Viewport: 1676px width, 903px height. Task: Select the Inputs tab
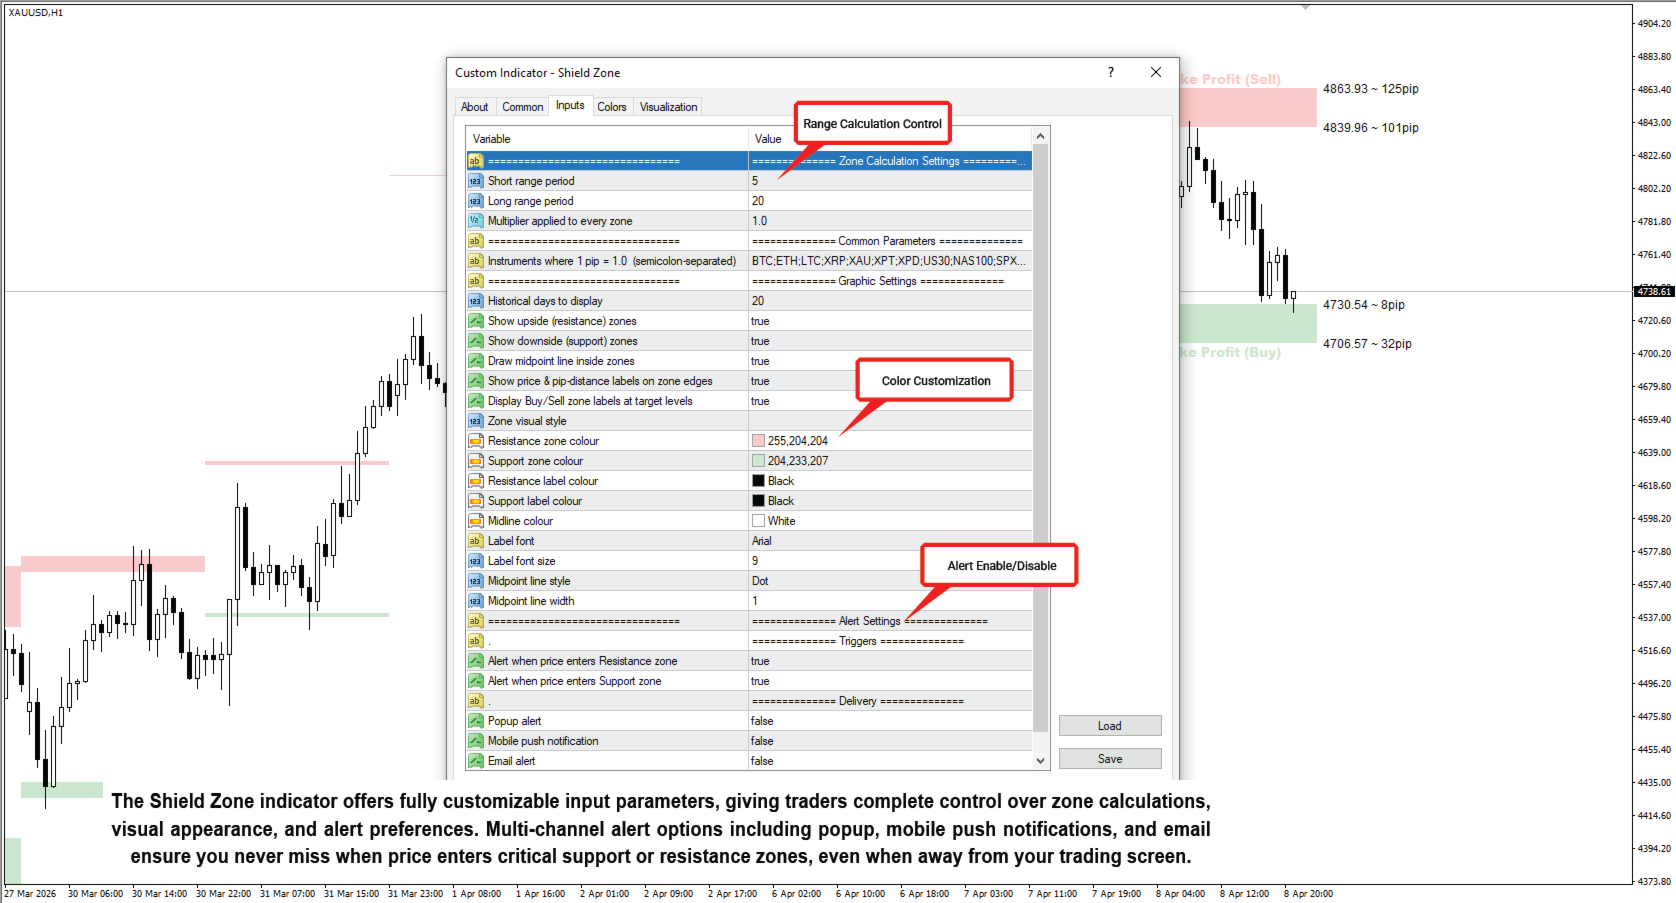[570, 105]
